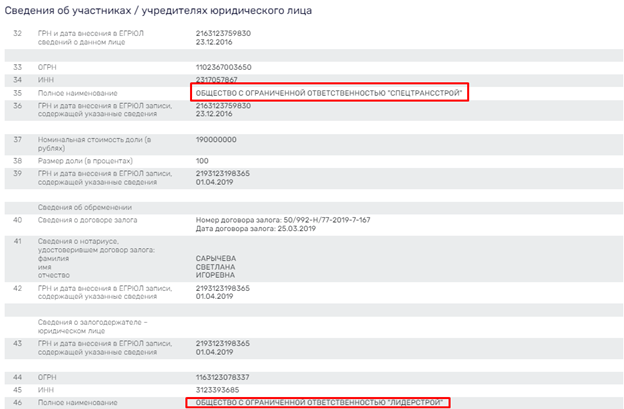The image size is (624, 409).
Task: Select ОГРН value 1163123078337
Action: point(222,377)
